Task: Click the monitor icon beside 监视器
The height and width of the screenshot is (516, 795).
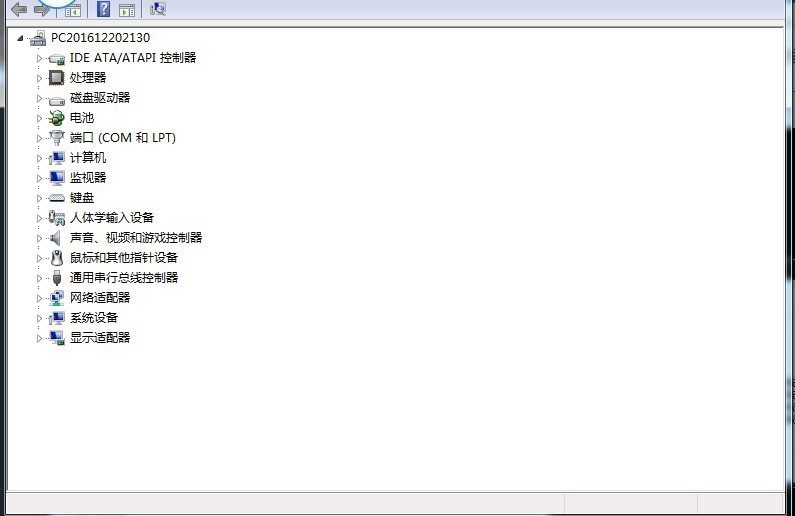Action: pyautogui.click(x=57, y=178)
